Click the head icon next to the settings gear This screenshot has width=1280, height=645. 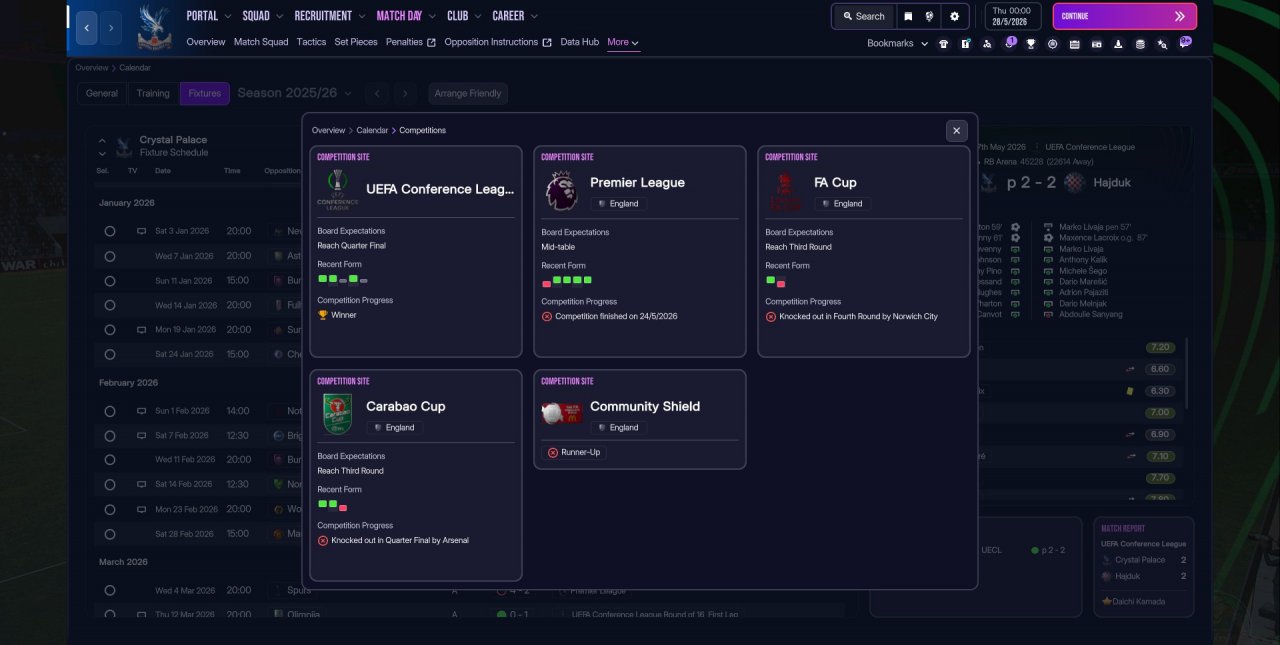(x=930, y=16)
